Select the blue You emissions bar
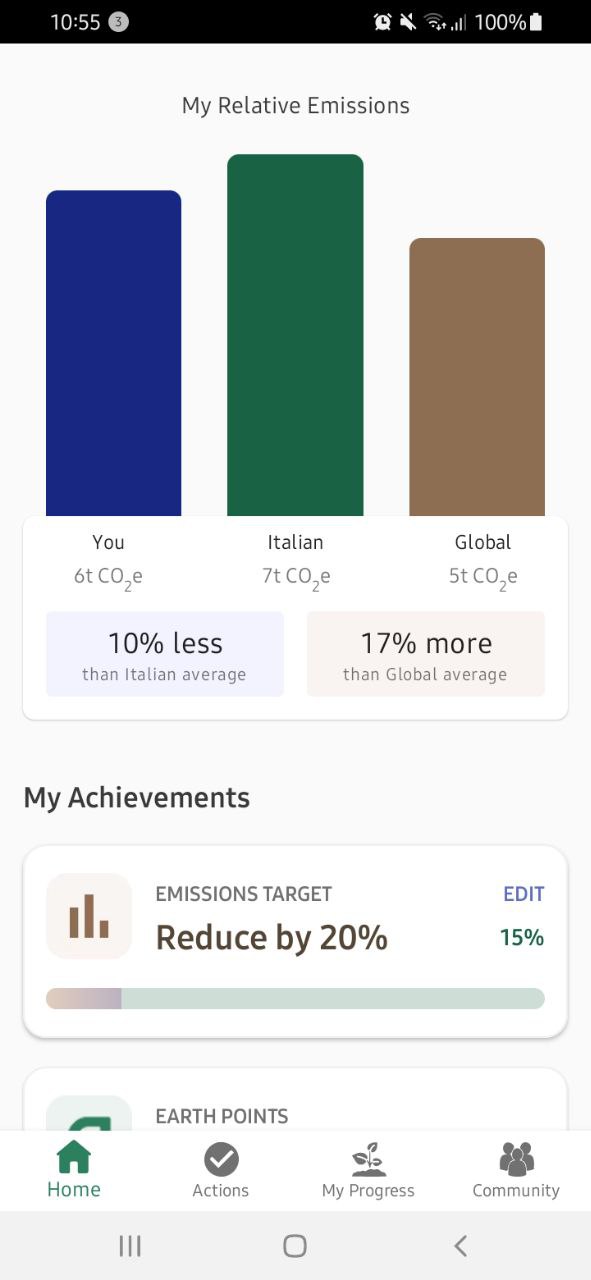 [x=114, y=353]
